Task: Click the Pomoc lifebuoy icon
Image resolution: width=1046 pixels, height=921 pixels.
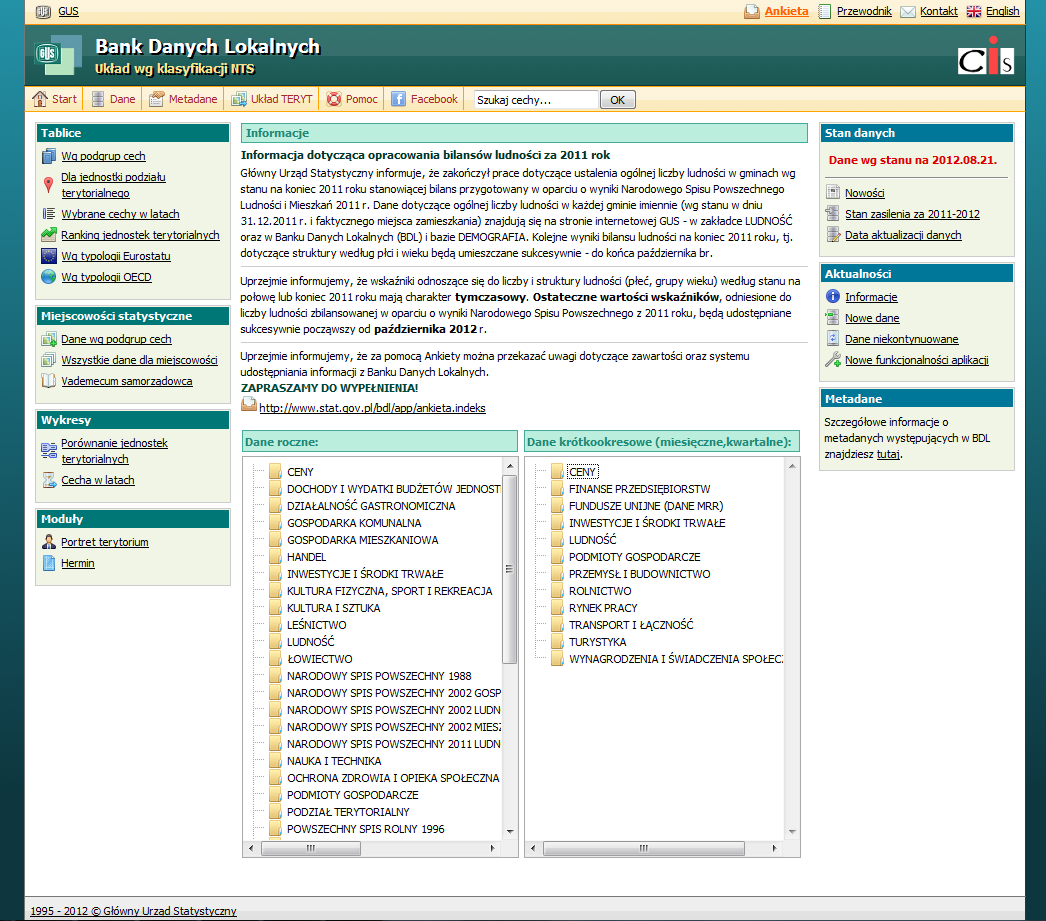Action: click(334, 99)
